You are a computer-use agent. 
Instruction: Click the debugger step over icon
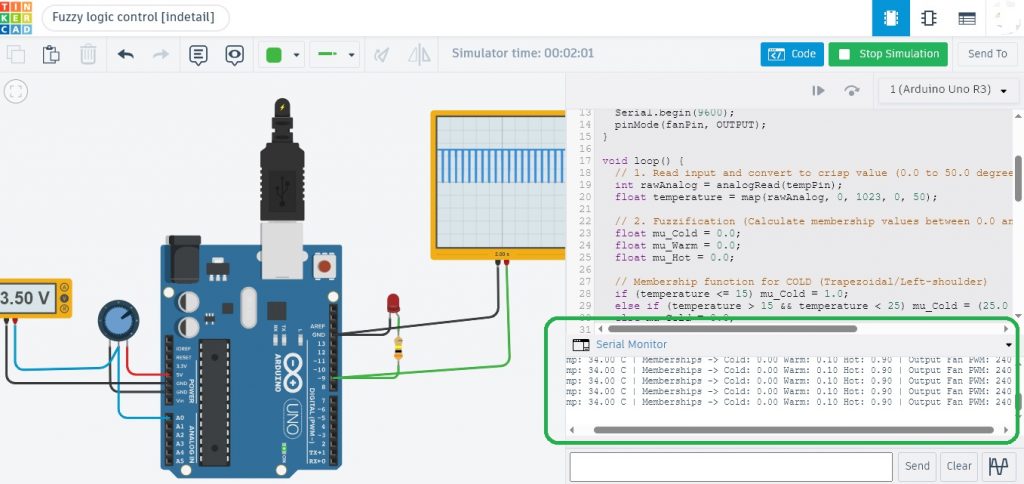click(x=852, y=91)
